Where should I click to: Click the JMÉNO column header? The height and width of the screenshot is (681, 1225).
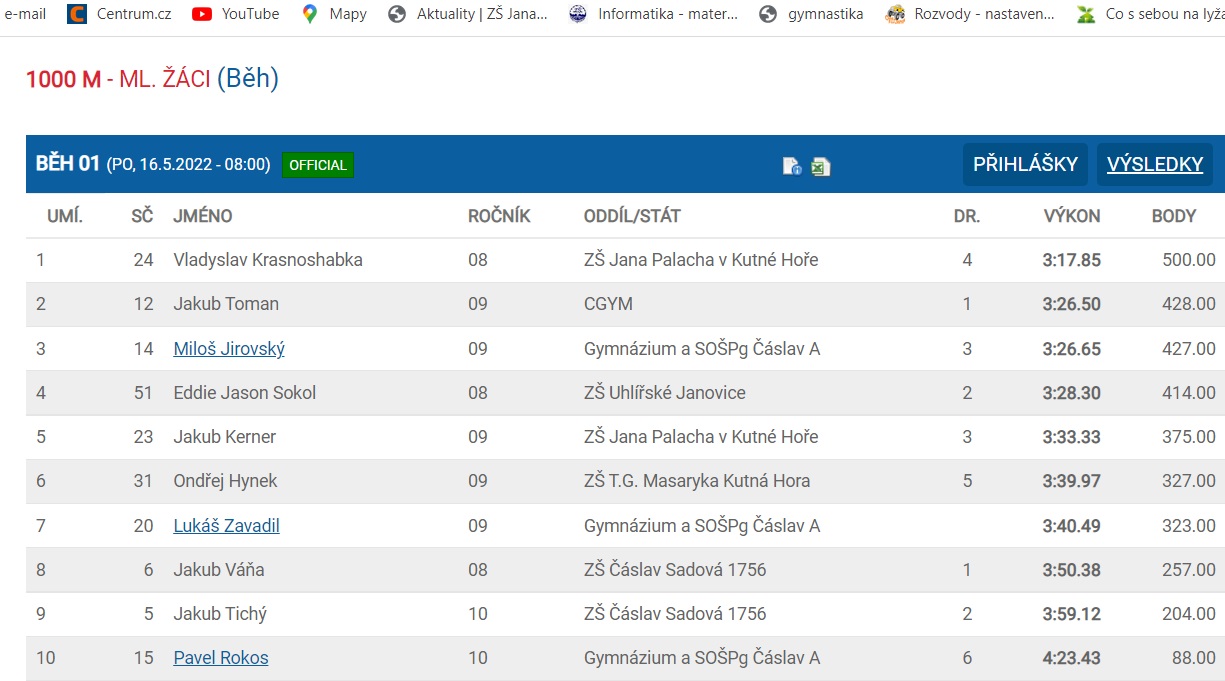click(202, 216)
